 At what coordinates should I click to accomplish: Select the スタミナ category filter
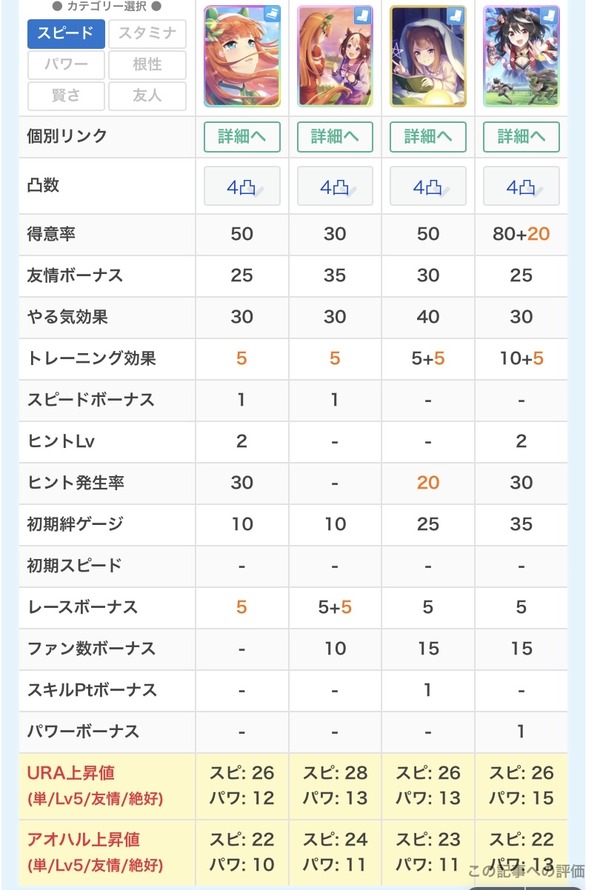[147, 33]
